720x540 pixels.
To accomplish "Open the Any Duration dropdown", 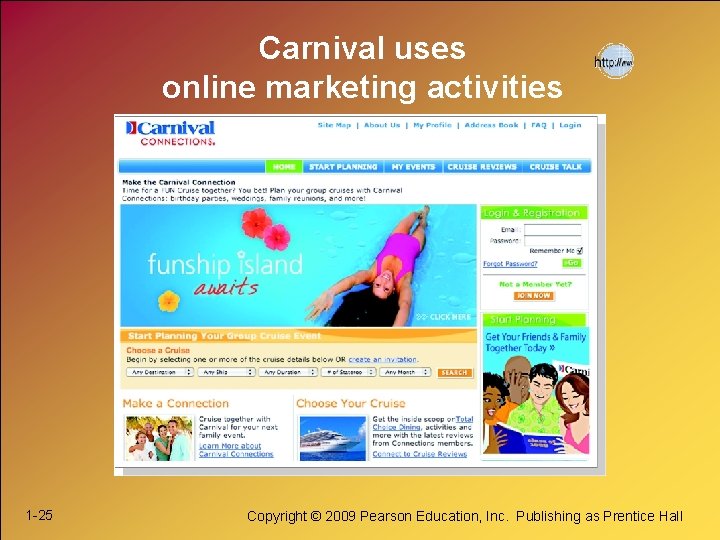I will click(288, 372).
